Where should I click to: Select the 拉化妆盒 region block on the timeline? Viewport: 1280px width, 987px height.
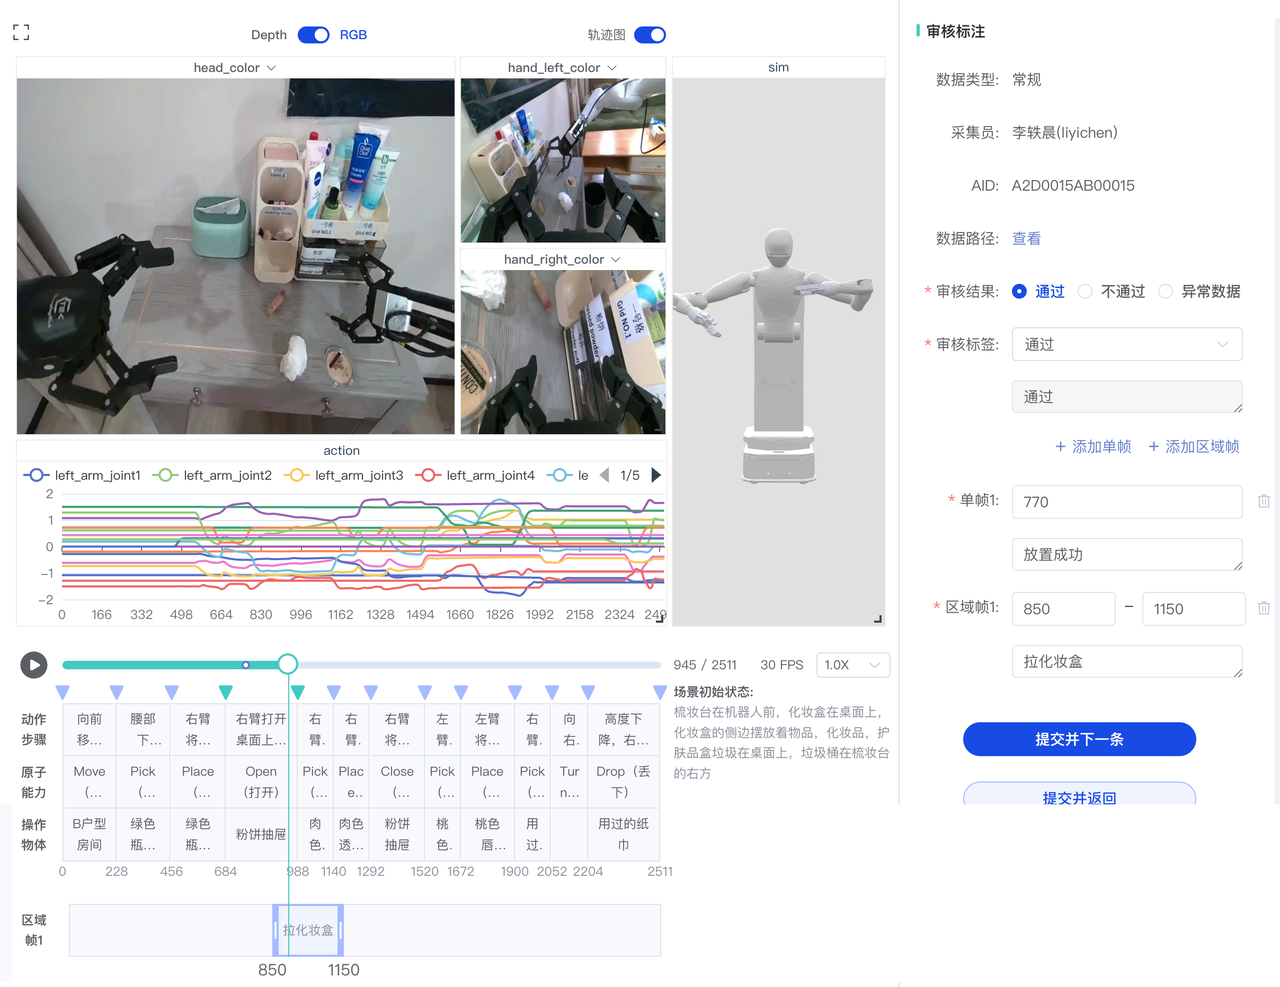coord(307,930)
